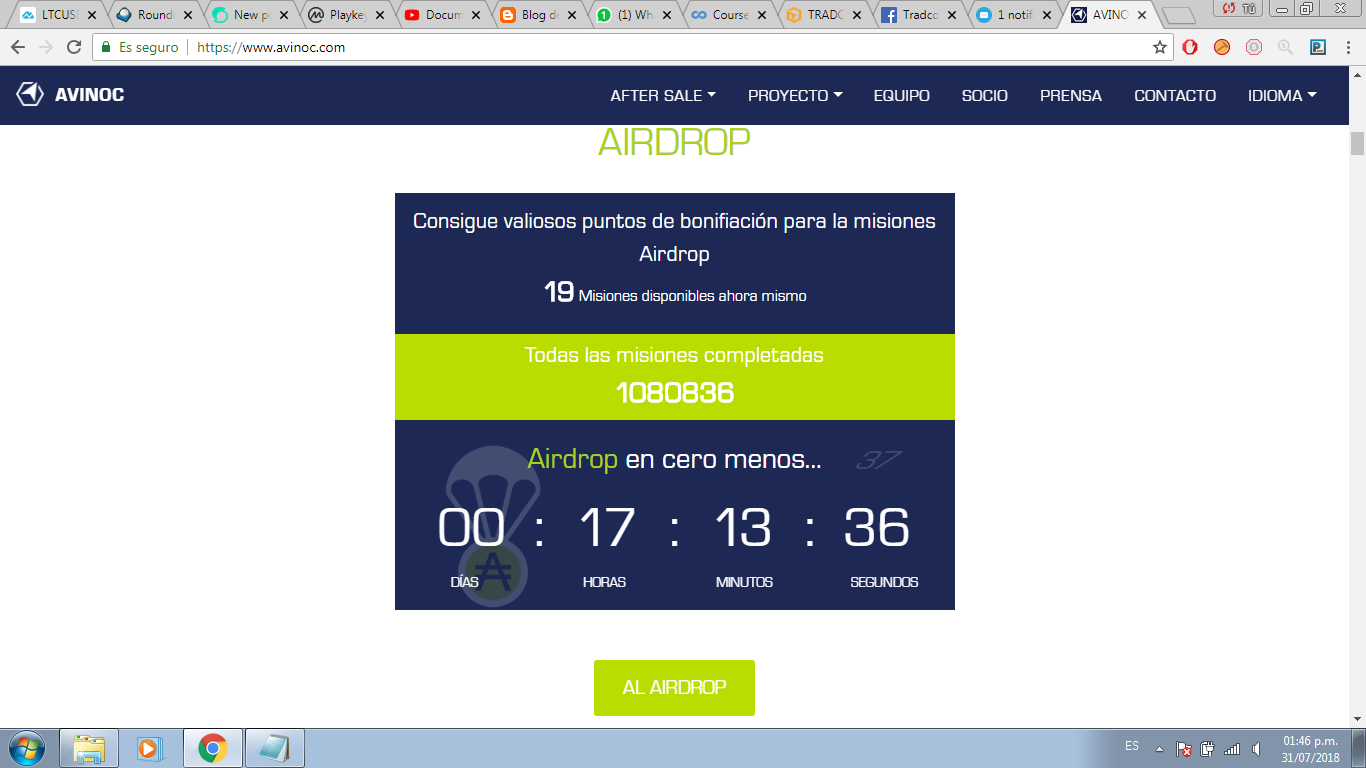Click the pink circular extension icon

click(x=1254, y=47)
